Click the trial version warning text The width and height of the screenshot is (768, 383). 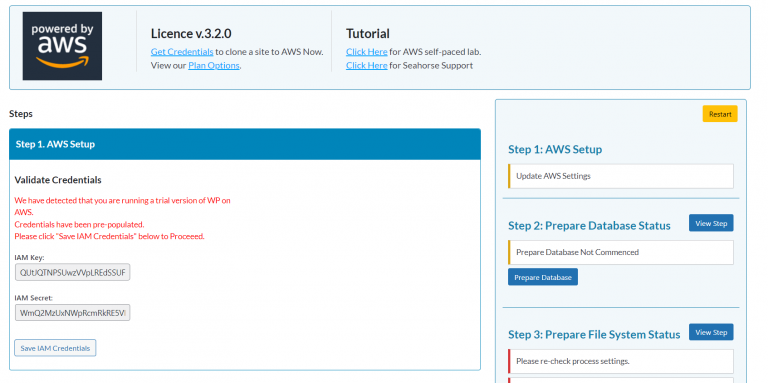(122, 218)
